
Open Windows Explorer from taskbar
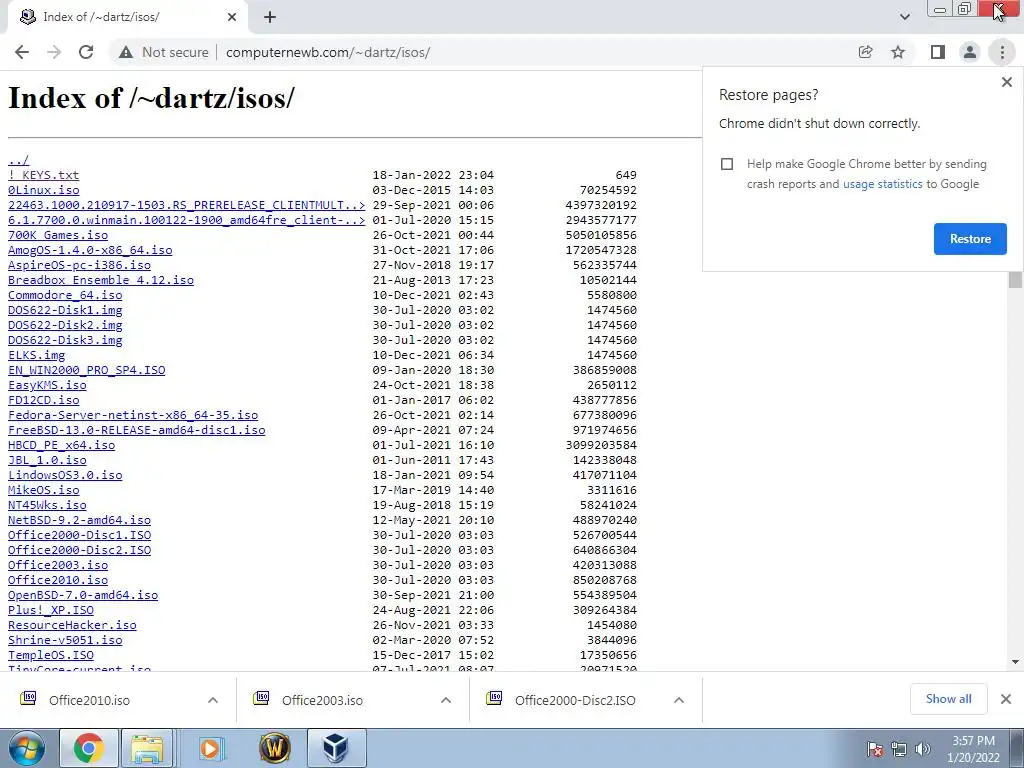point(147,748)
